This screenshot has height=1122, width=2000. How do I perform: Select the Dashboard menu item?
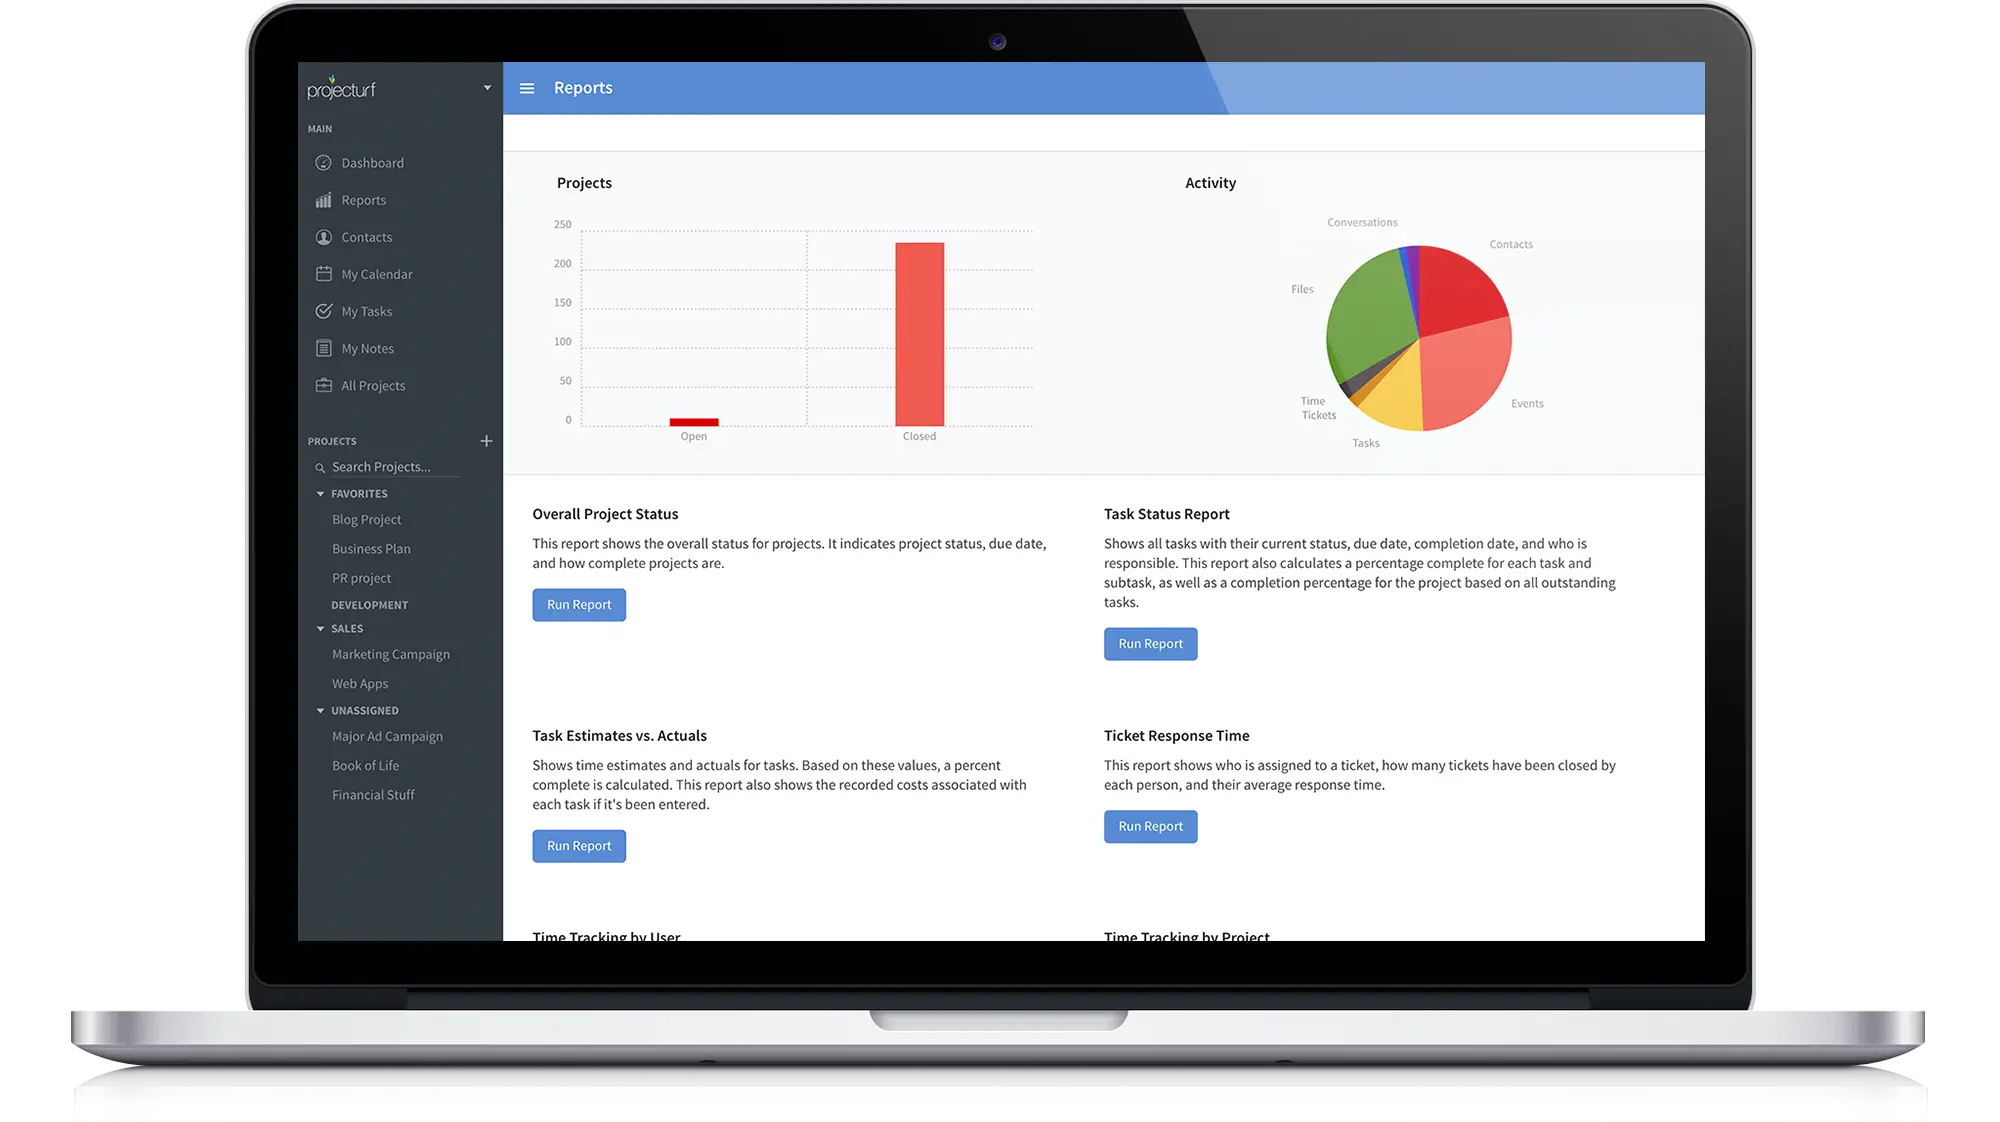tap(372, 162)
